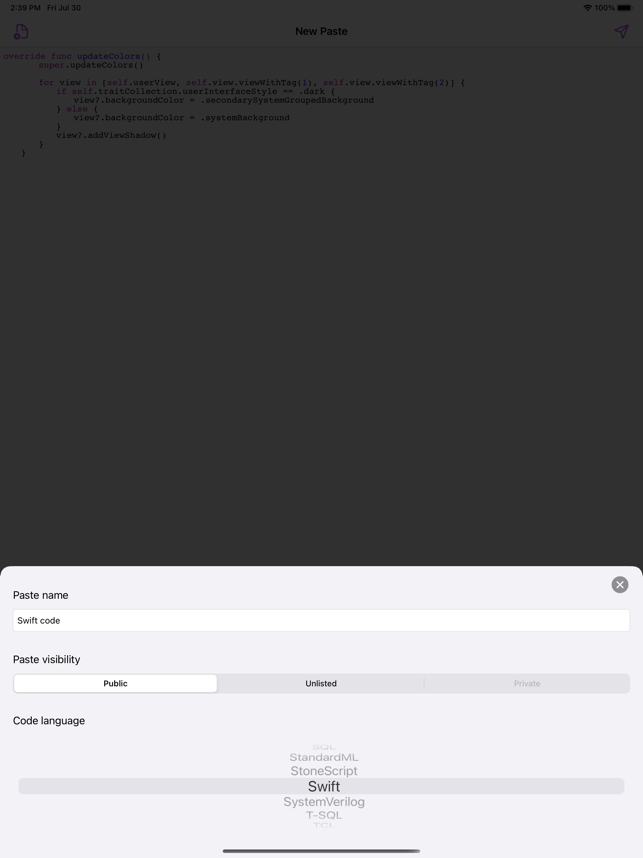Pick SystemVerilog in the language picker
Viewport: 643px width, 858px height.
pyautogui.click(x=324, y=802)
